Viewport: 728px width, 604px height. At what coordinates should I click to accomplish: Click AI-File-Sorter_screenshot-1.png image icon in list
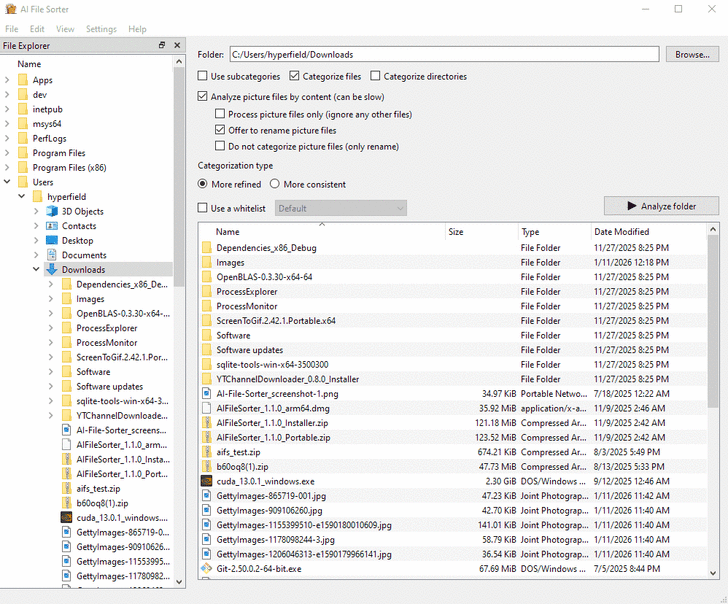point(207,394)
